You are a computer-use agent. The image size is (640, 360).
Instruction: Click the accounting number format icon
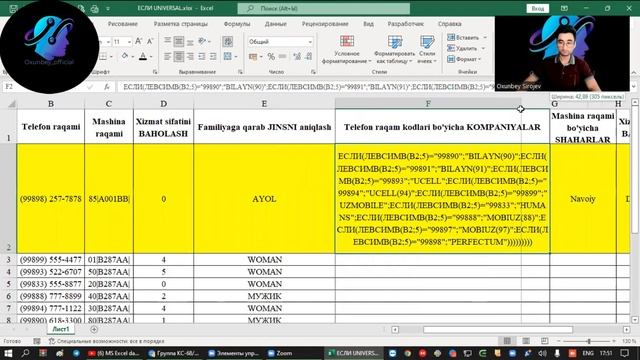tap(253, 56)
